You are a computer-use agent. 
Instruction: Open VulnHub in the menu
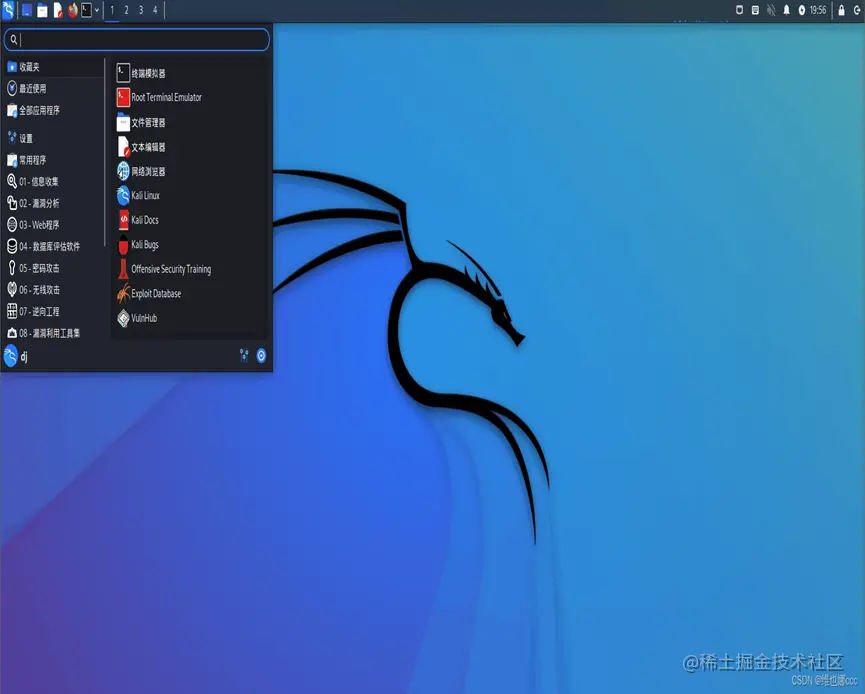click(189, 318)
